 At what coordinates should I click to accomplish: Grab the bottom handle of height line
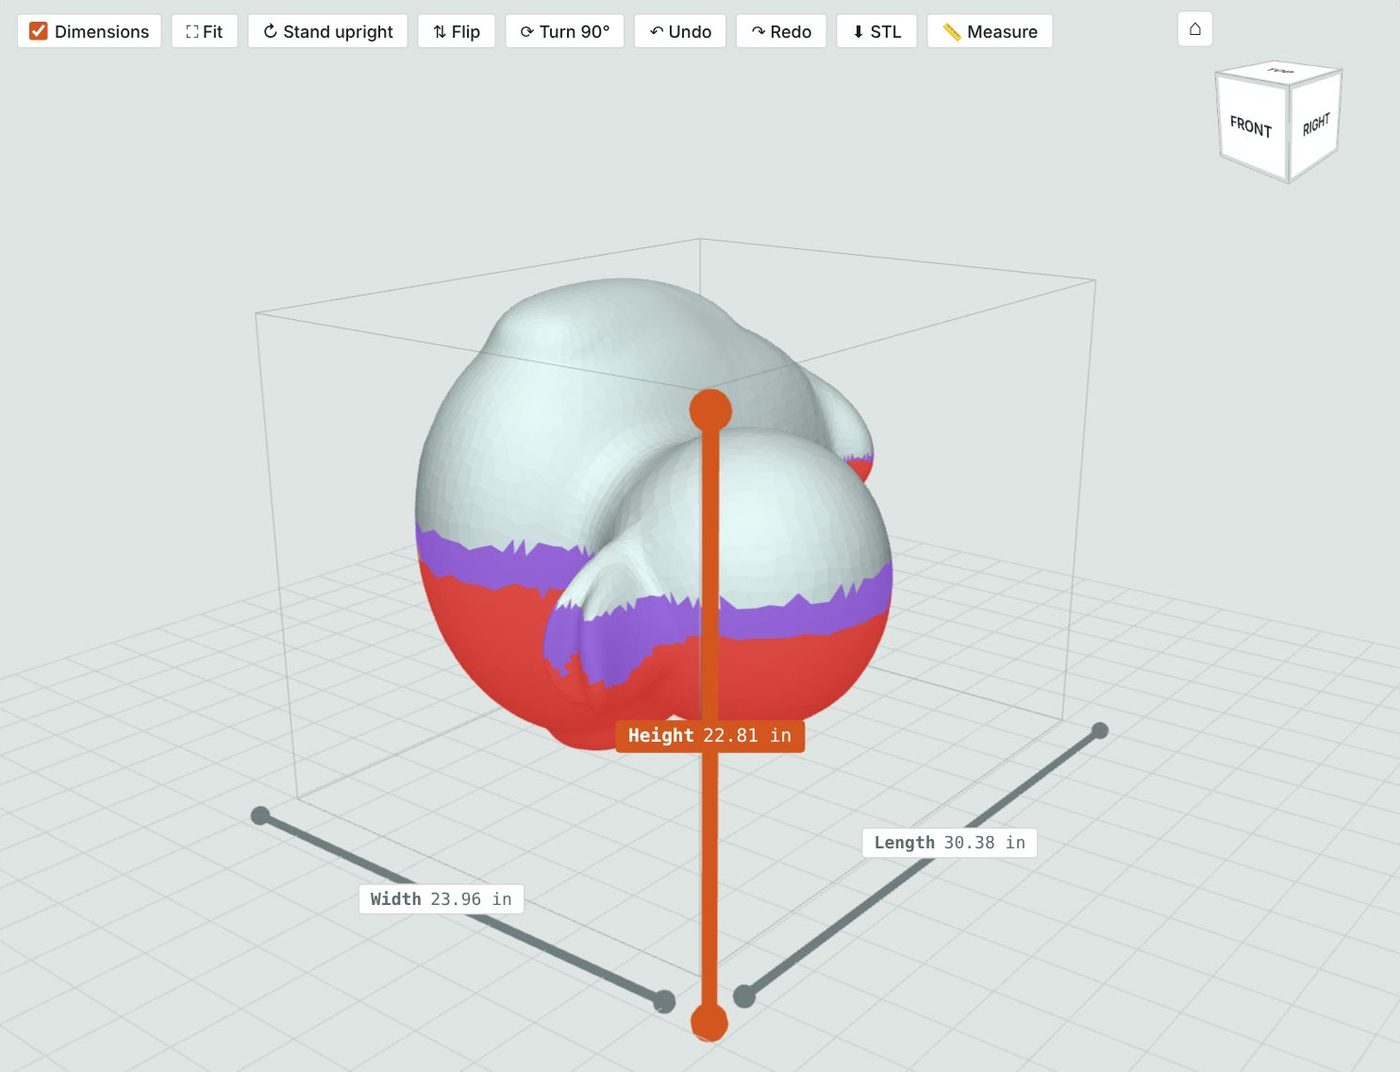(709, 1022)
